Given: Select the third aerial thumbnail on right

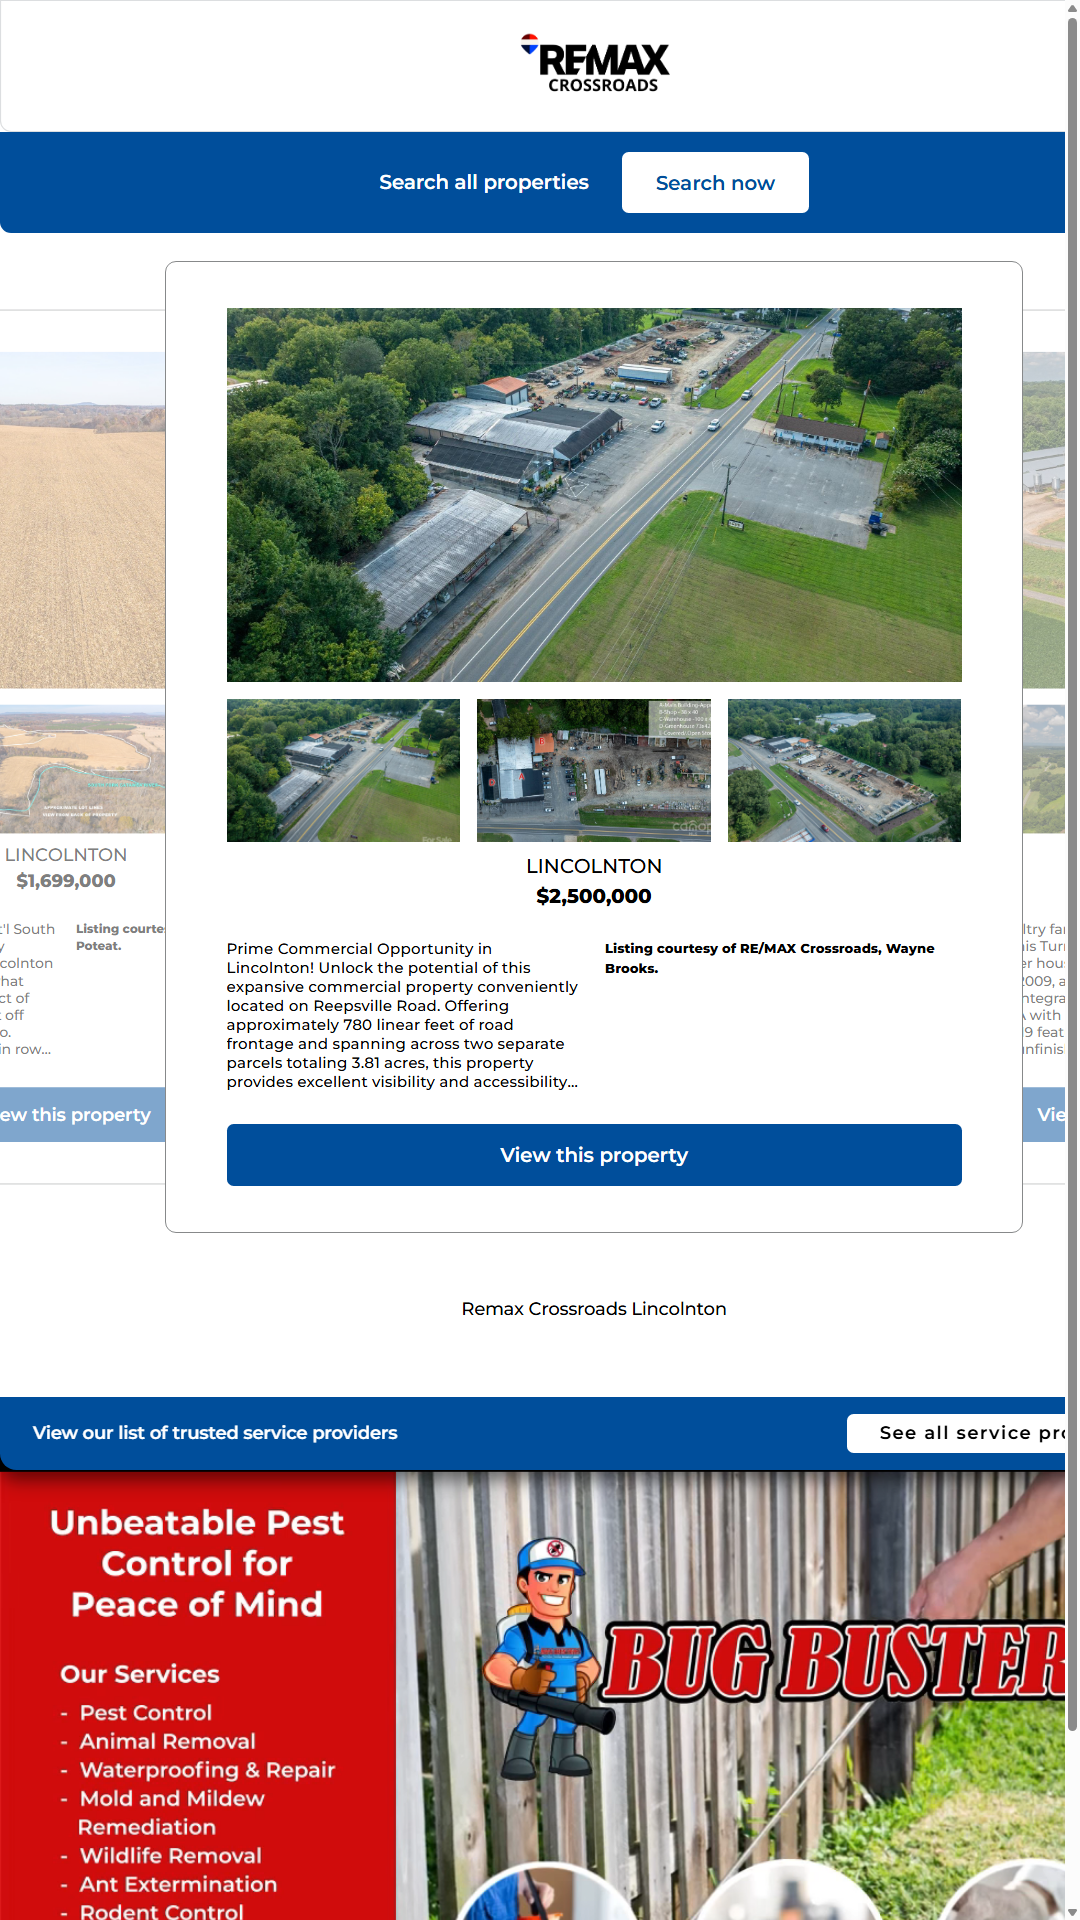Looking at the screenshot, I should [844, 770].
